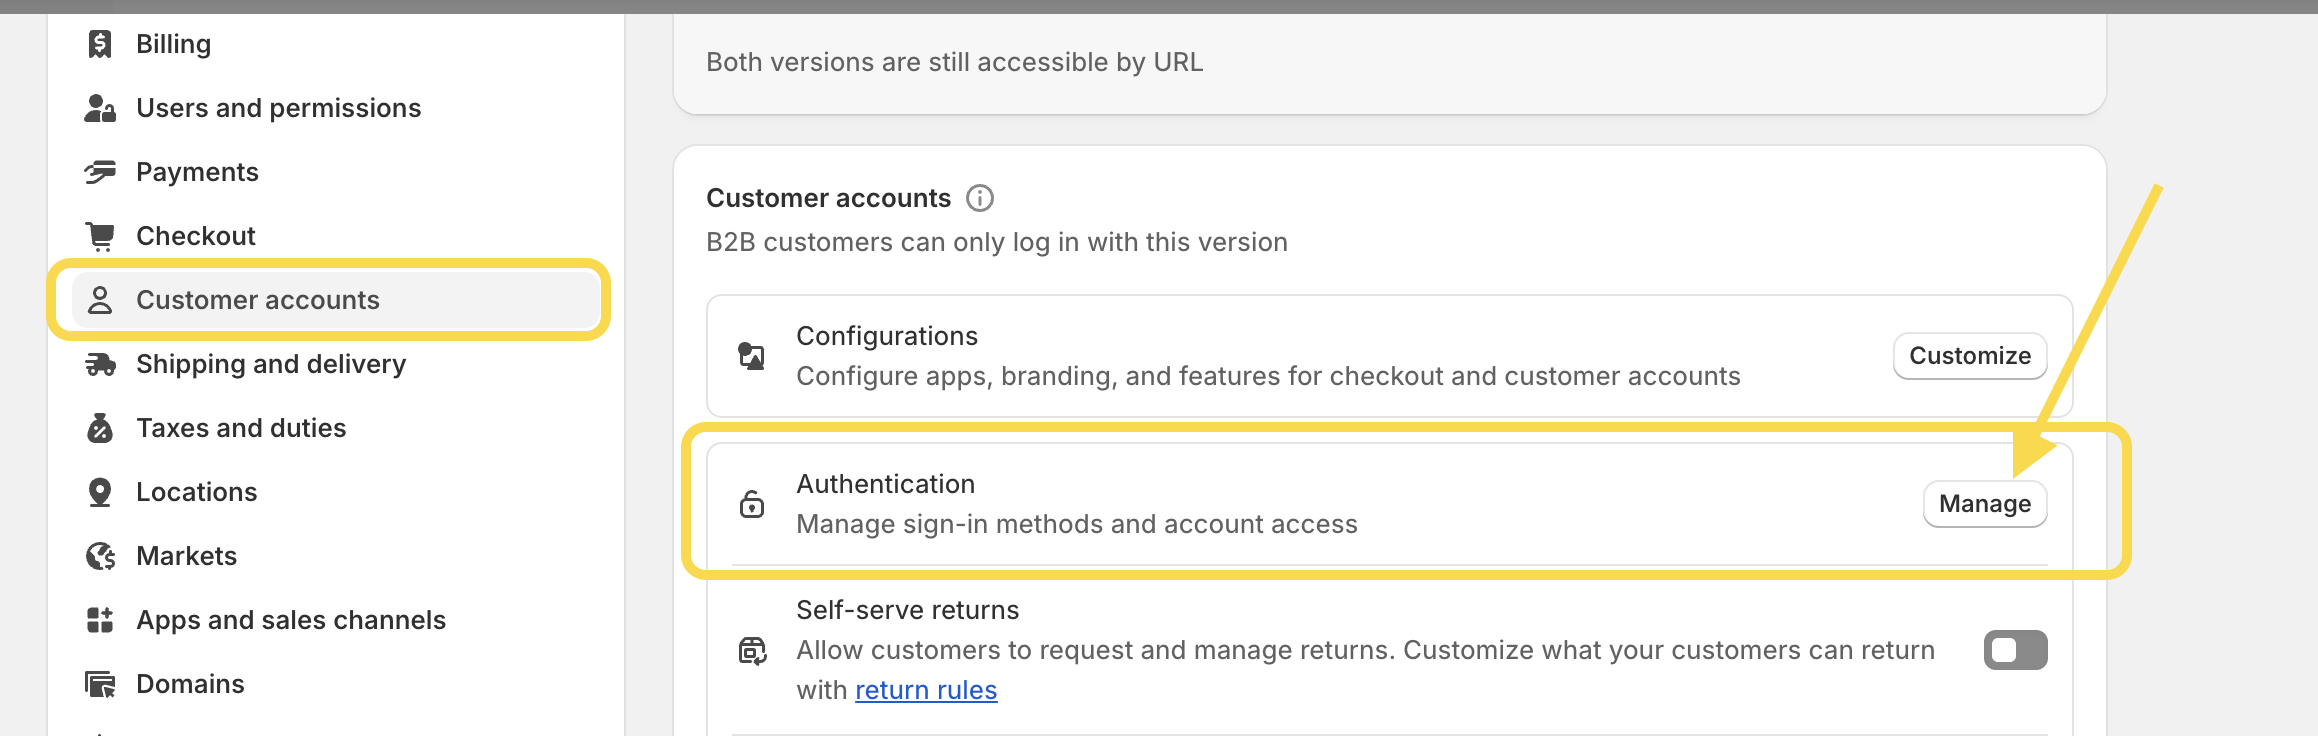Open Shipping and delivery settings
2318x736 pixels.
tap(272, 364)
